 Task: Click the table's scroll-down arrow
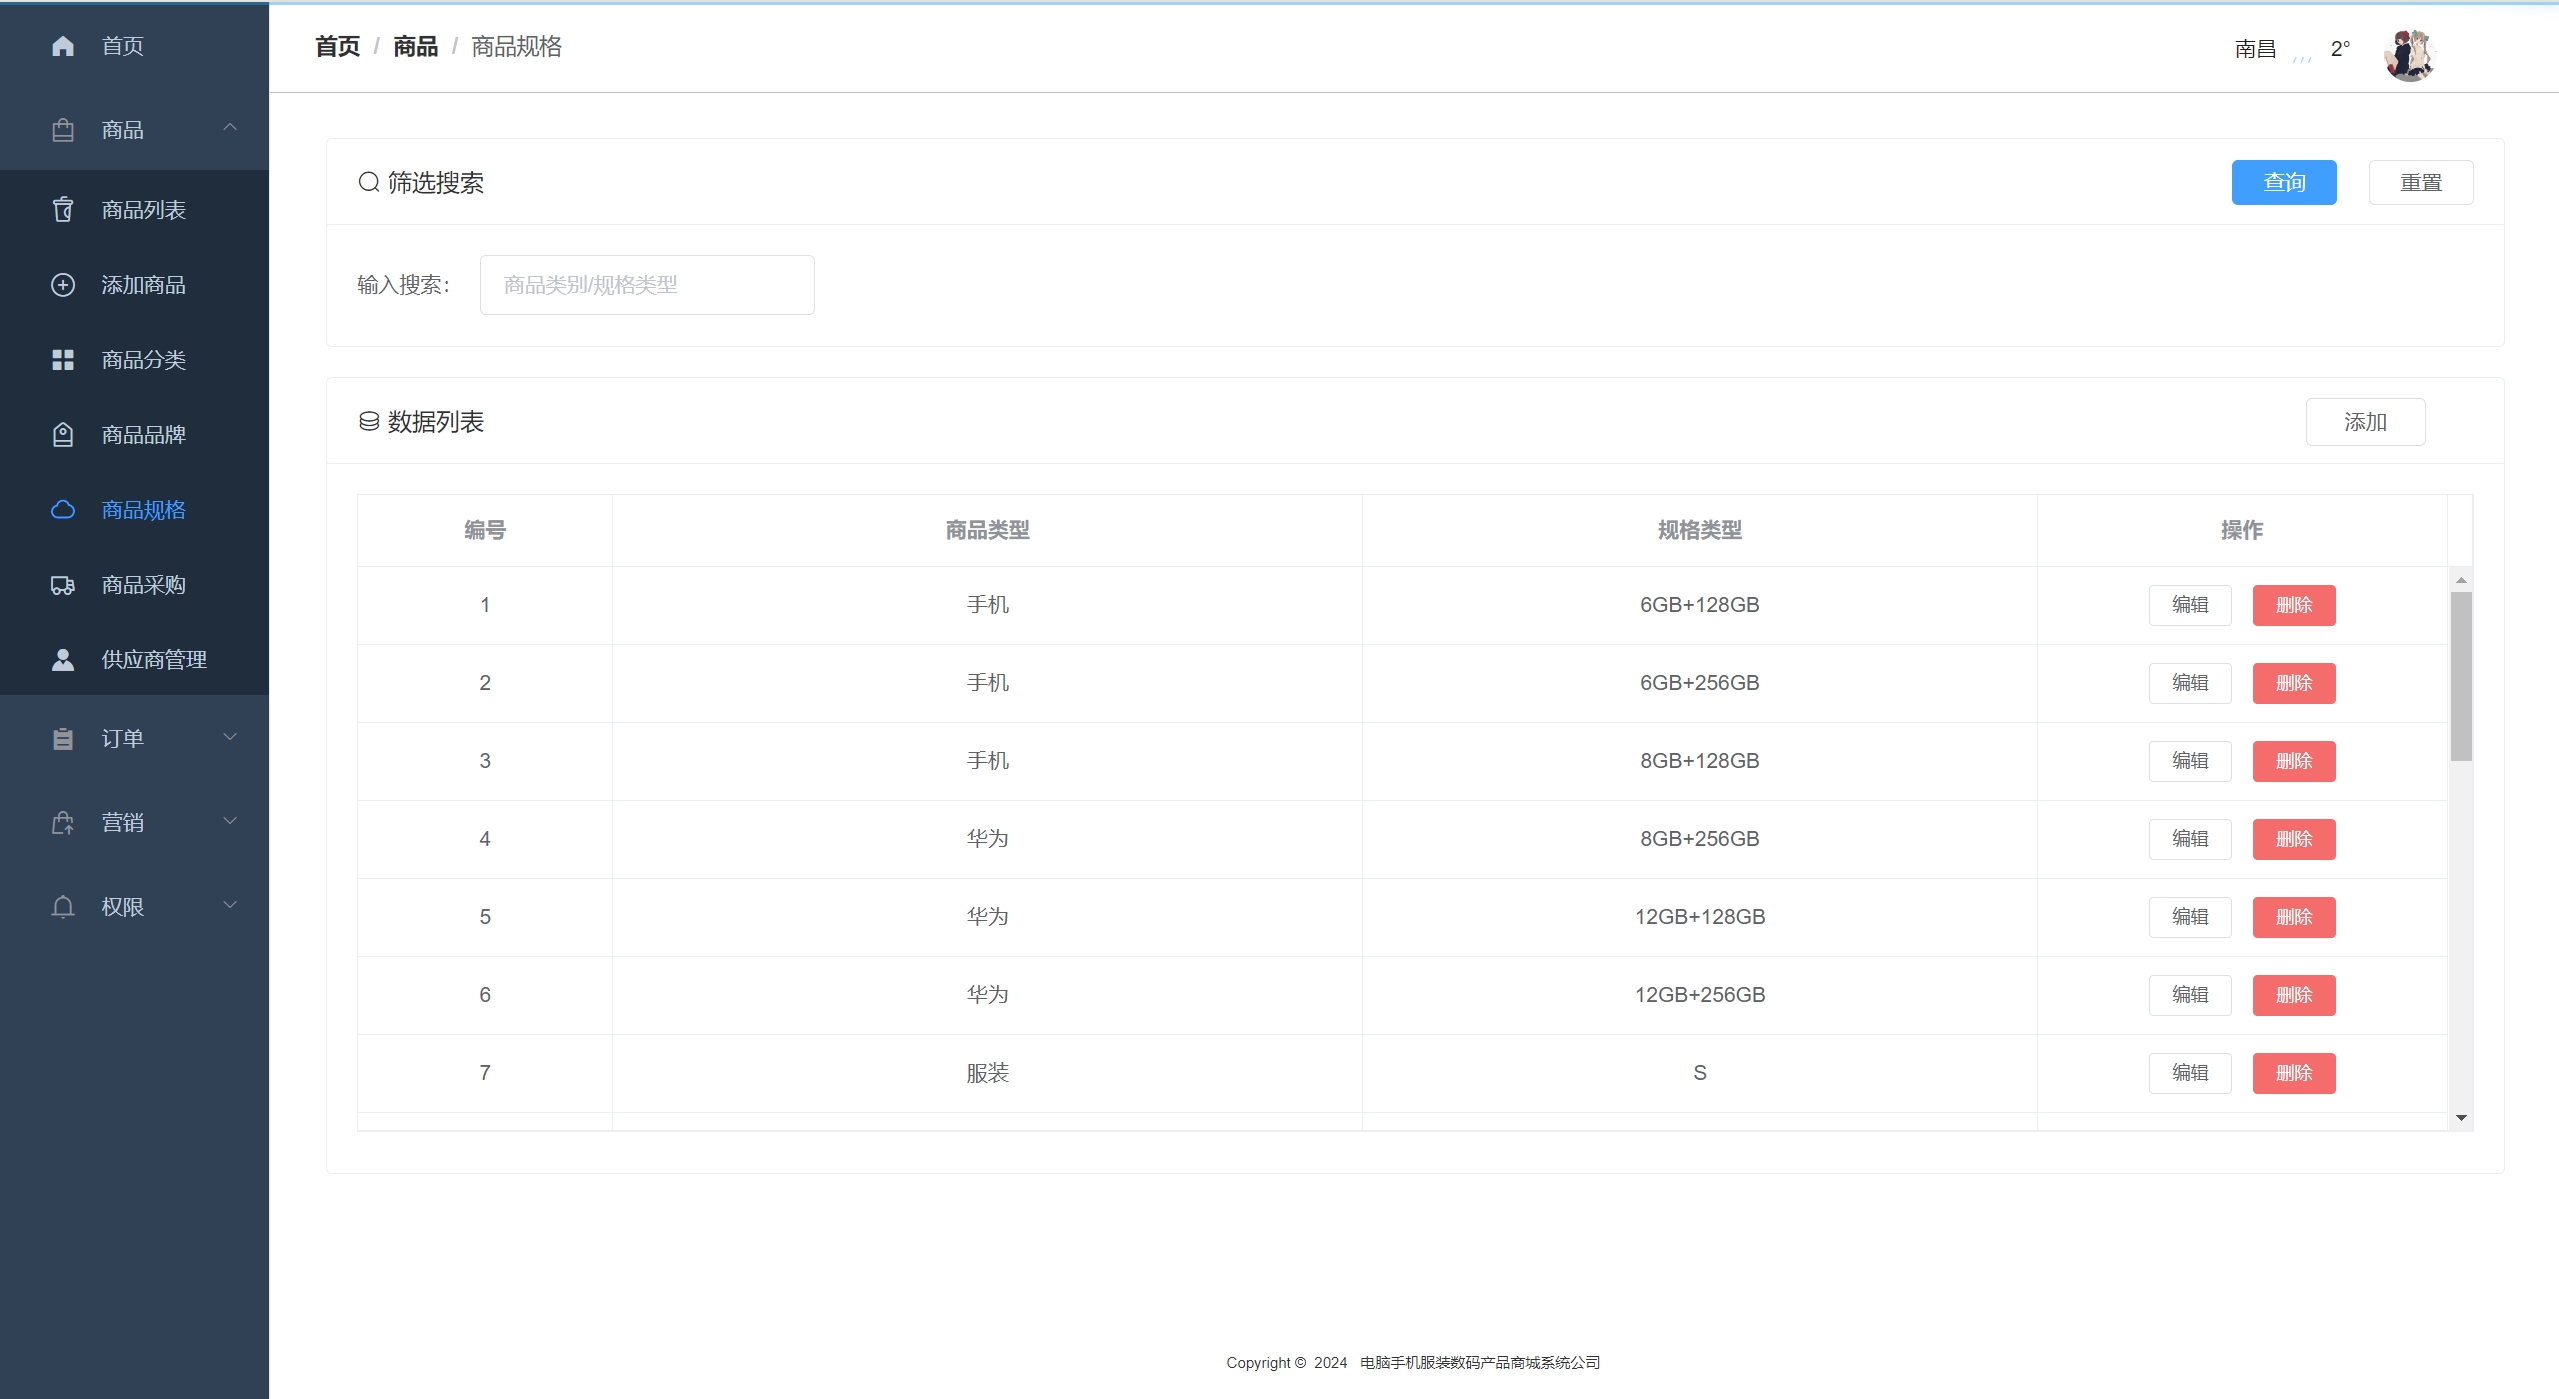pyautogui.click(x=2461, y=1118)
